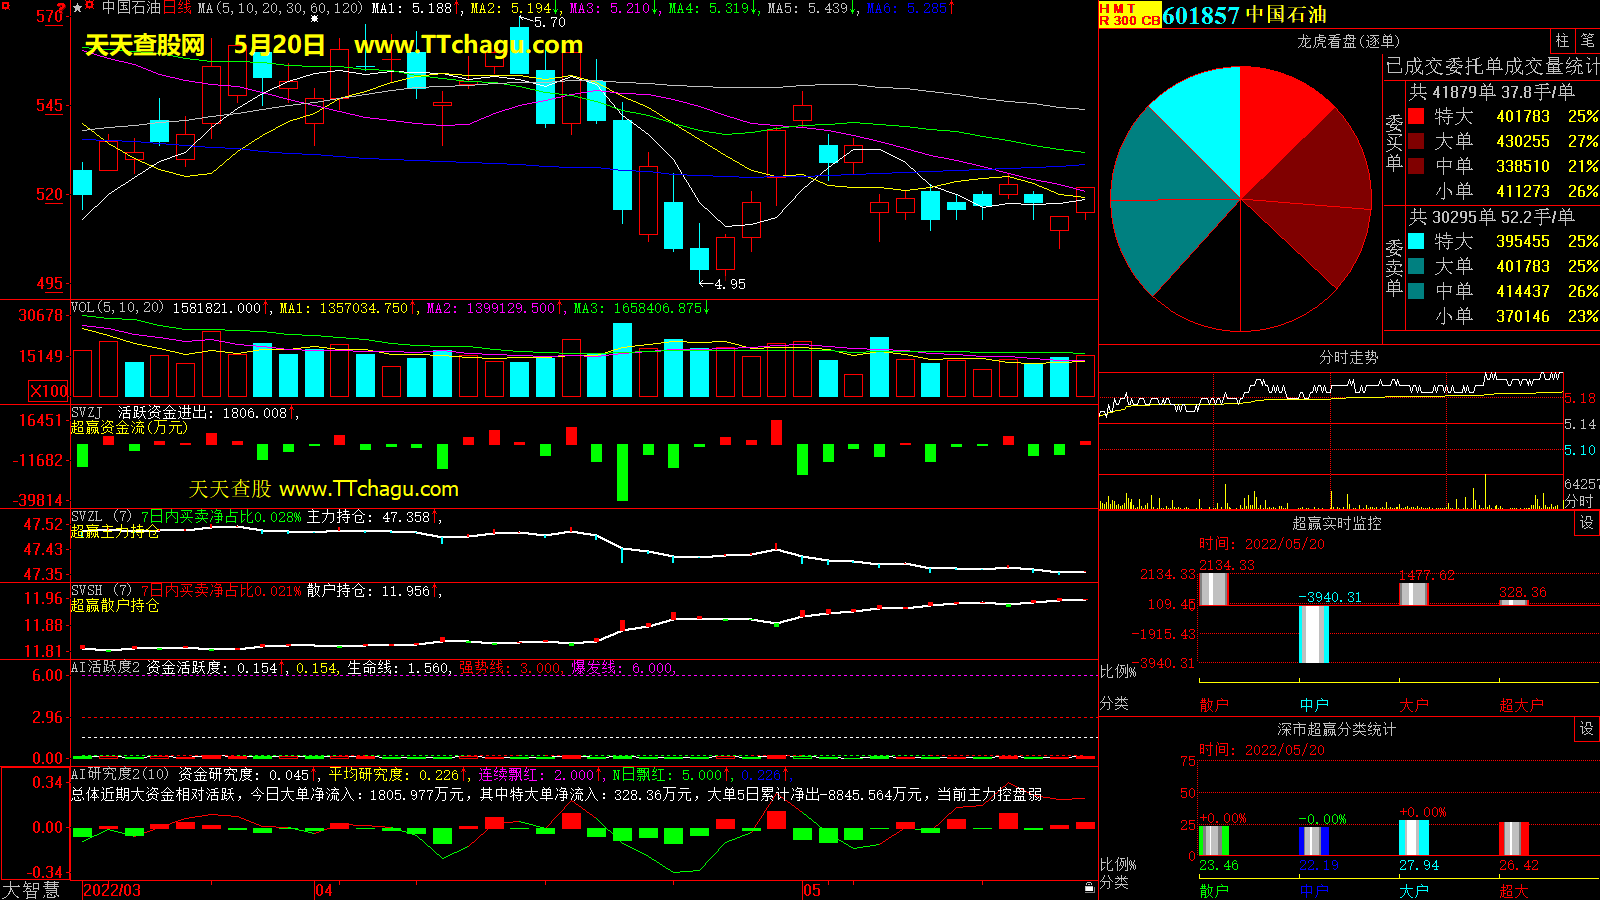Click the lock icon at bottom of chart
1600x900 pixels.
(1089, 887)
